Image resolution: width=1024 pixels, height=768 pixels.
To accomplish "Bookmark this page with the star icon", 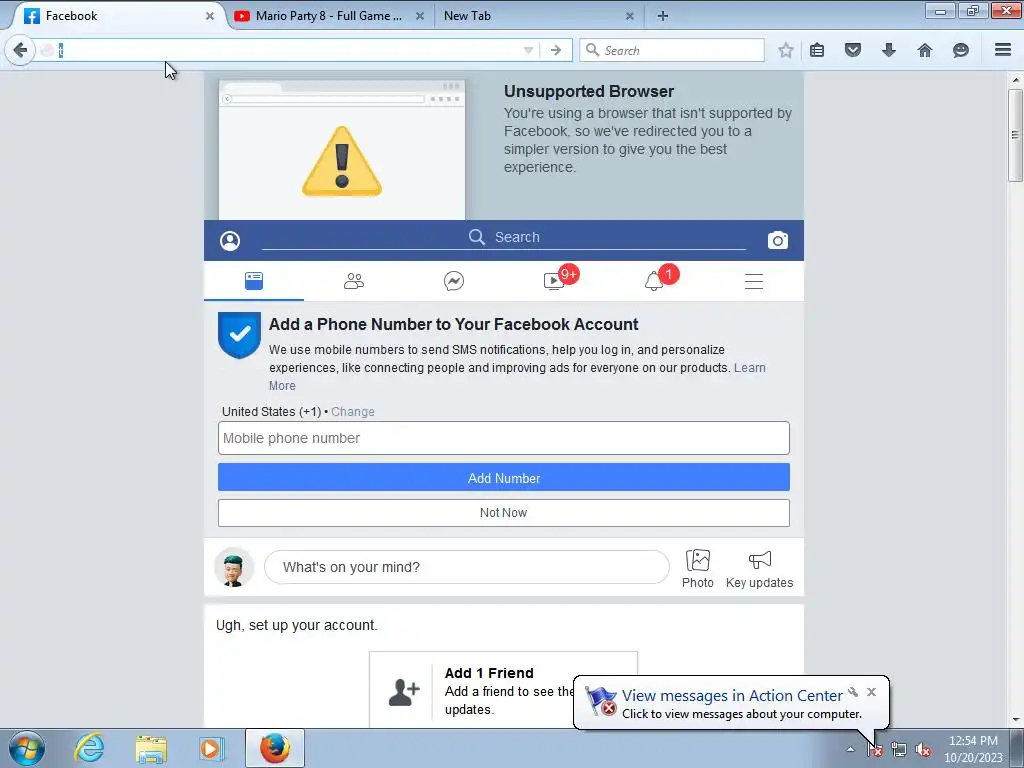I will click(x=786, y=50).
